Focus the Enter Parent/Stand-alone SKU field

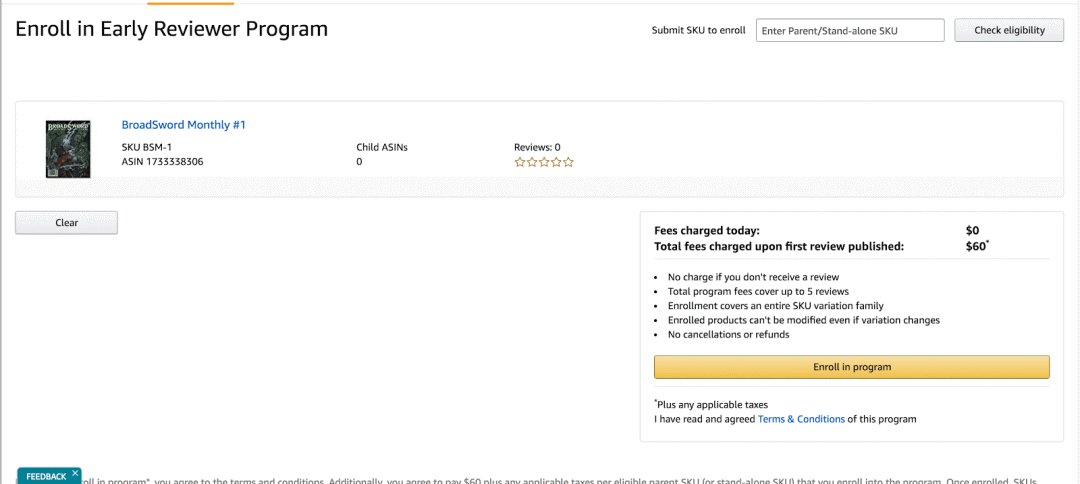850,31
